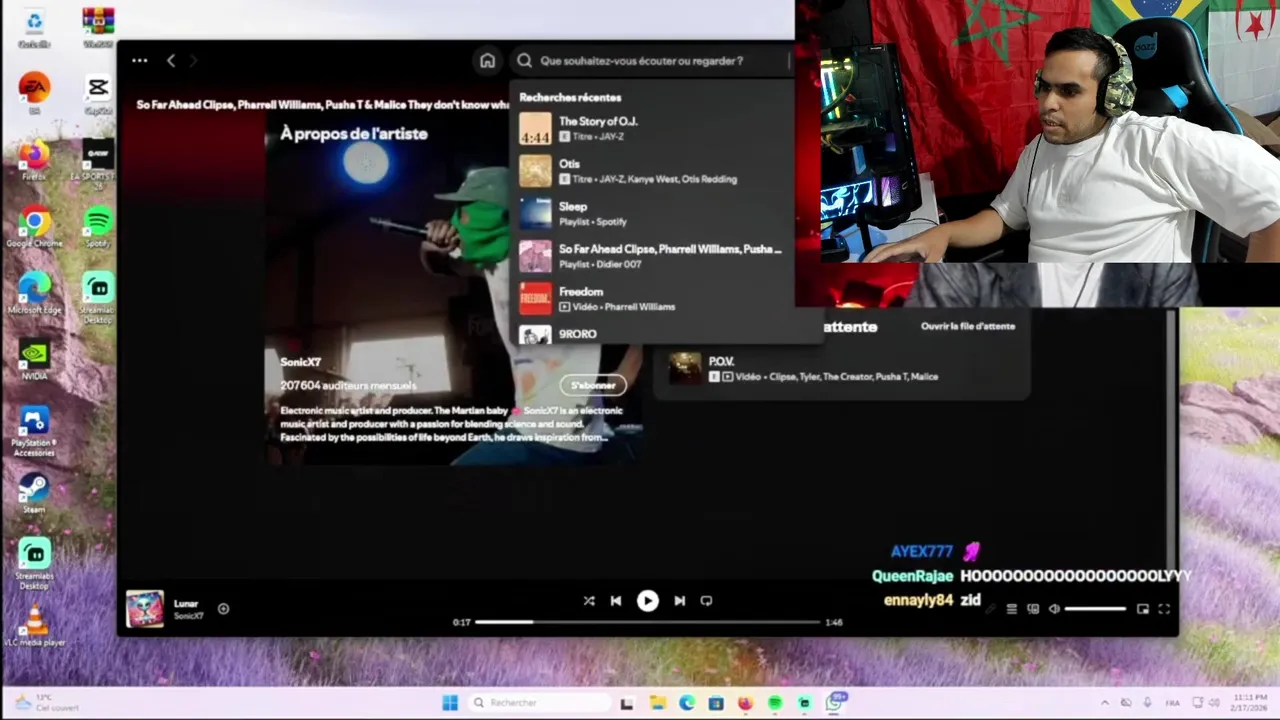
Task: Open the Google Chrome desktop icon
Action: (34, 227)
